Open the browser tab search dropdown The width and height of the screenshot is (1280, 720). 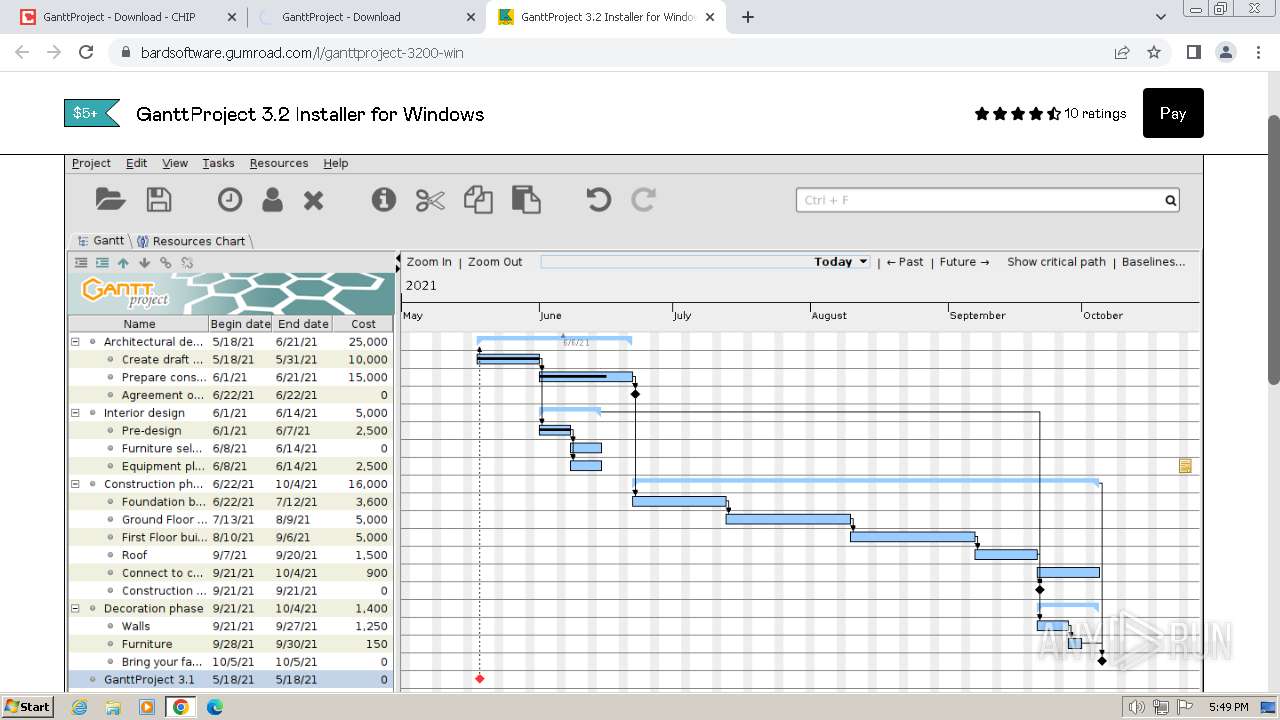coord(1161,17)
